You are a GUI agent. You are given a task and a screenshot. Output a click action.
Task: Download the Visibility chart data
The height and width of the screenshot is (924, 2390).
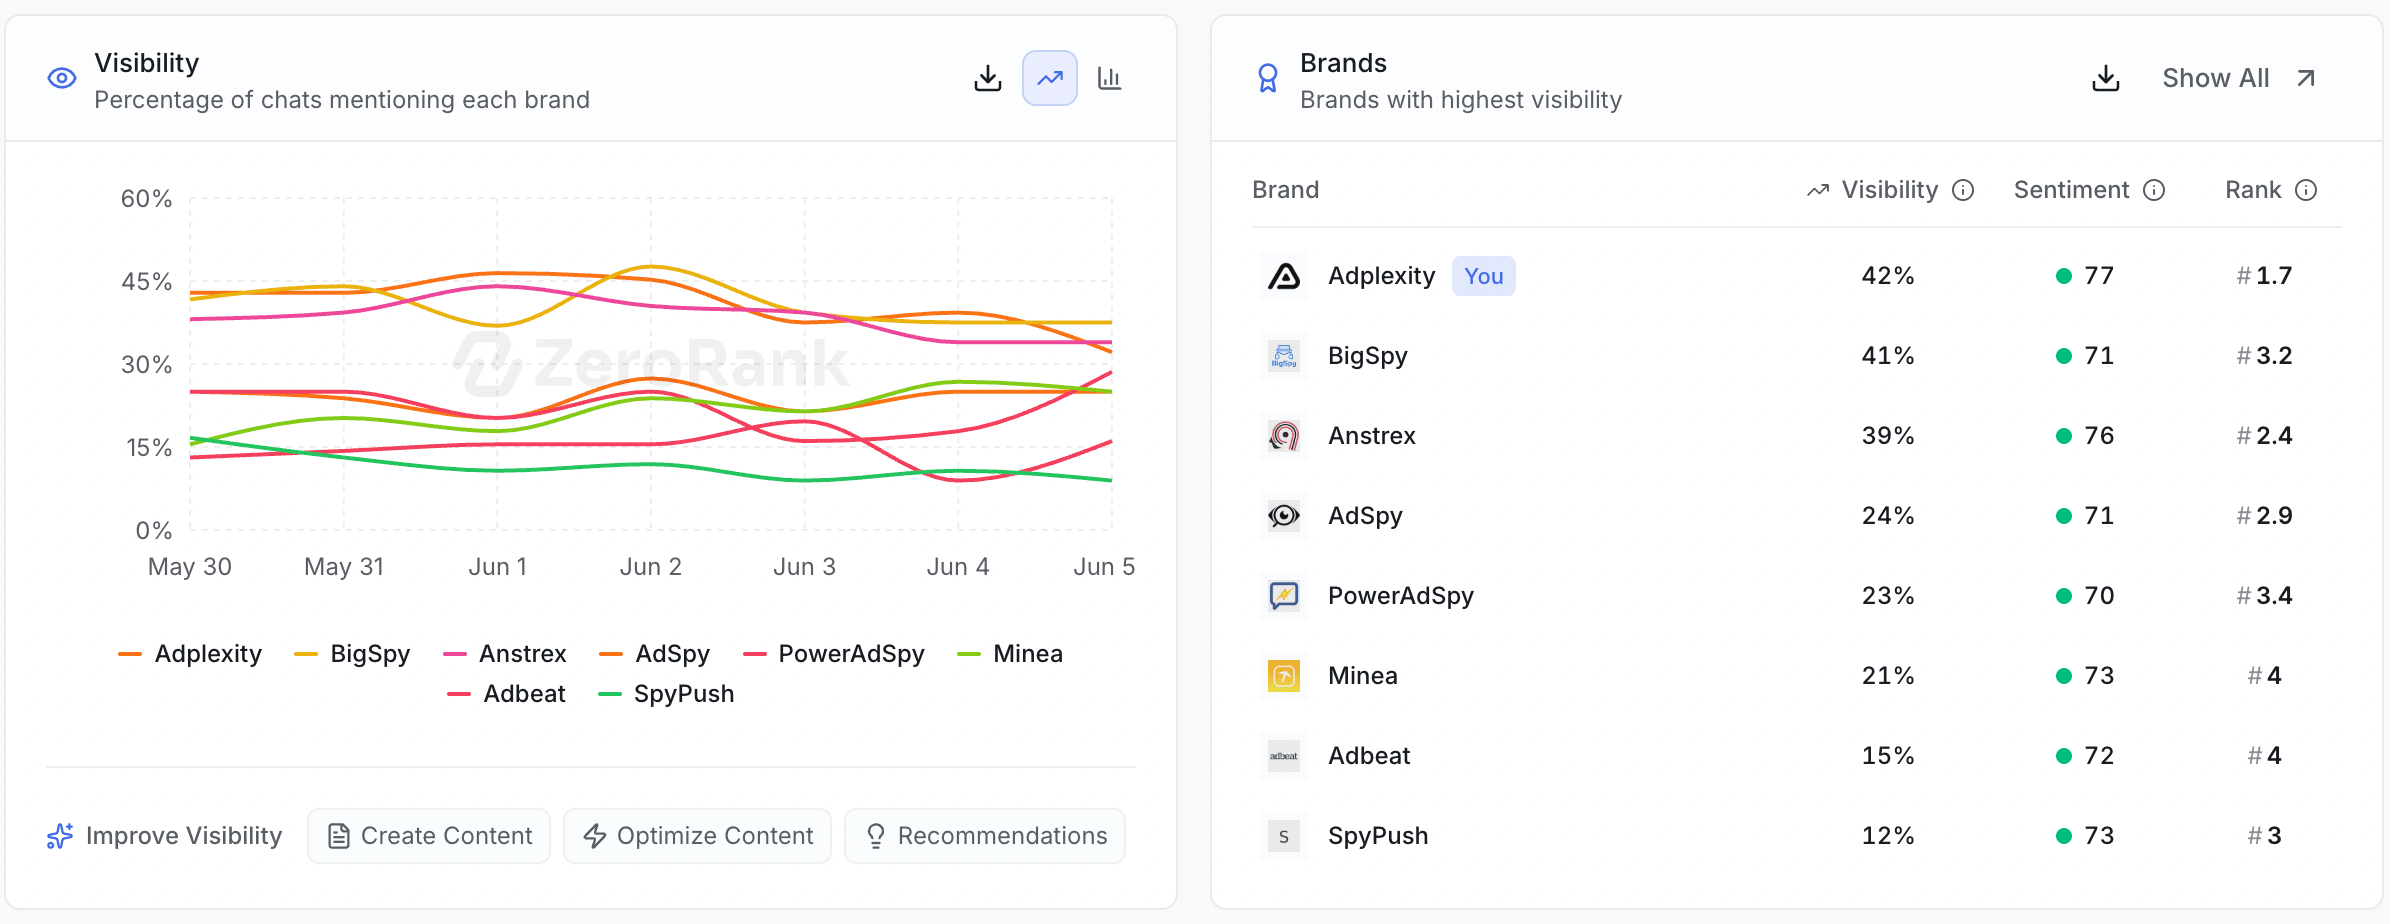[988, 78]
